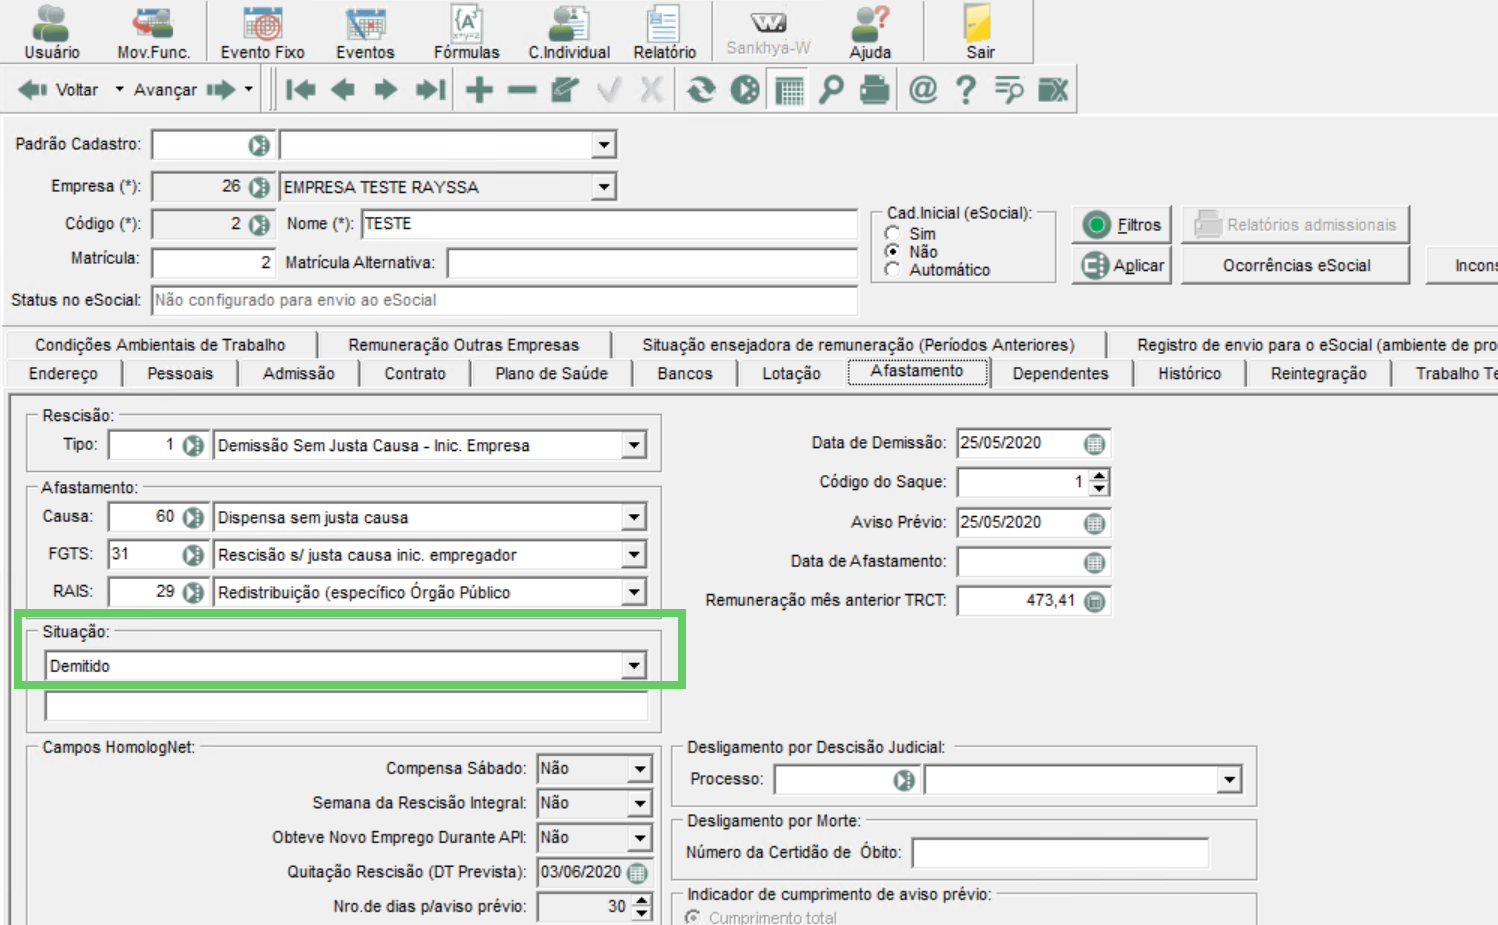Image resolution: width=1498 pixels, height=925 pixels.
Task: Open calendar for Aviso Prévio date
Action: click(x=1095, y=523)
